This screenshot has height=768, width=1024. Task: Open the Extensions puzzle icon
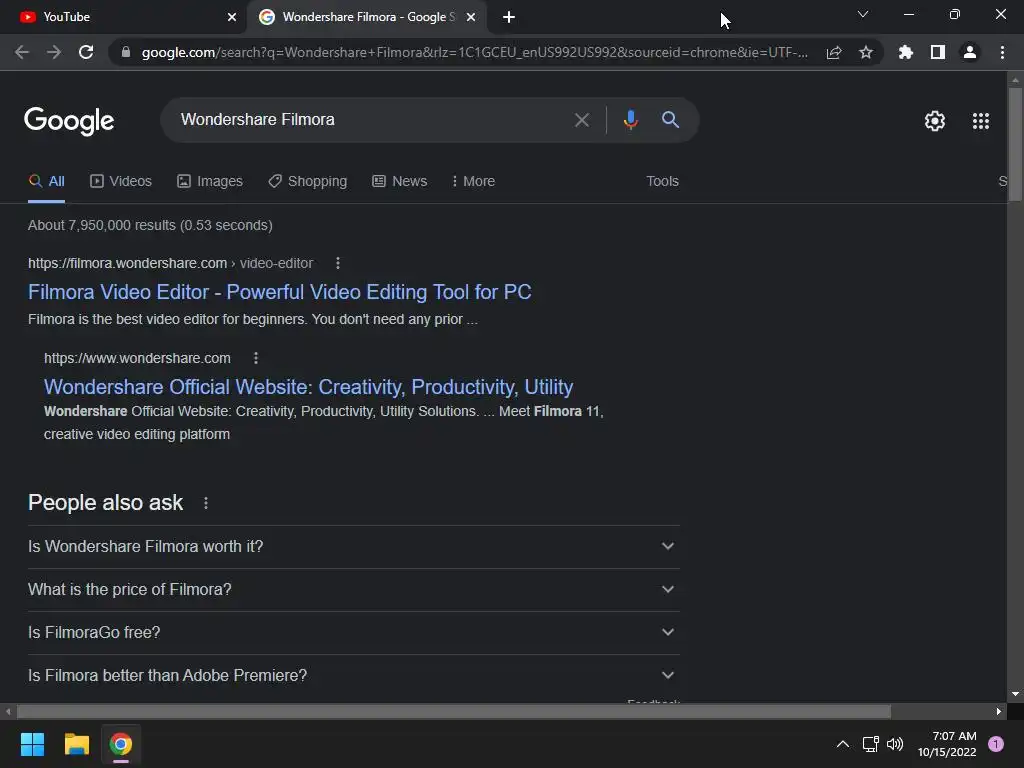[x=905, y=52]
